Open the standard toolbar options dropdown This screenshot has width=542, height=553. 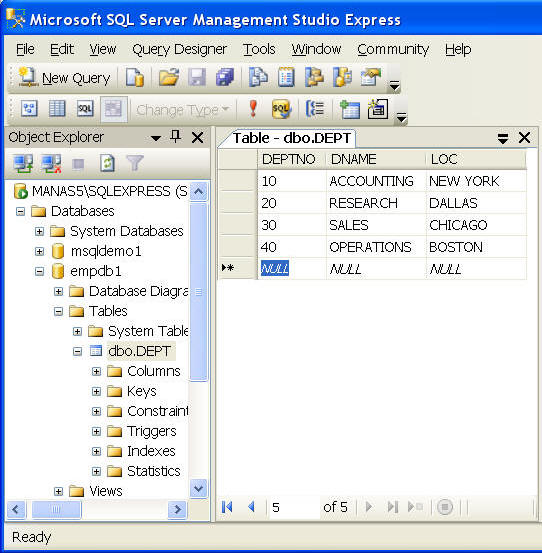394,86
